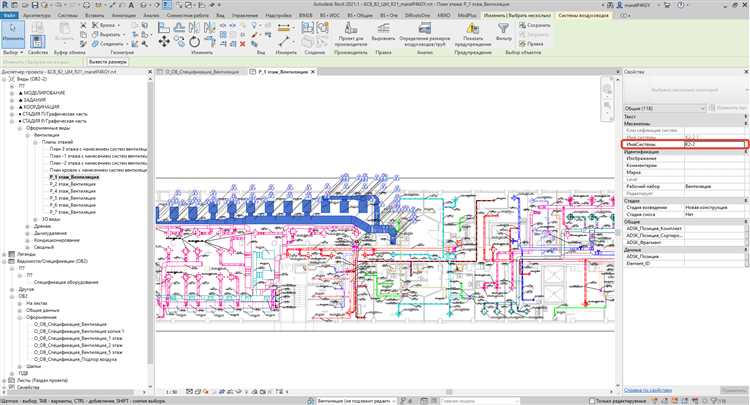Open the Выбор dropdown under Modify
Screen dimensions: 750x405
click(x=13, y=52)
